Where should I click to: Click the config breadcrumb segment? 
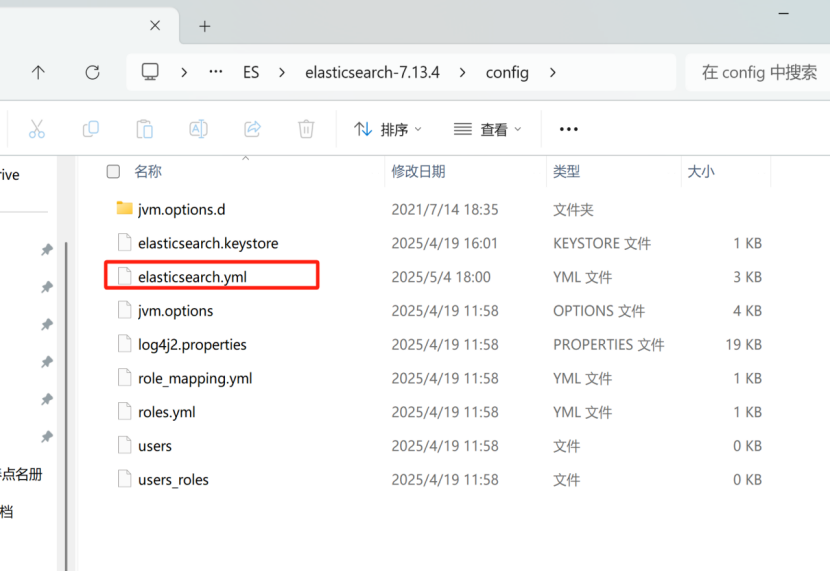507,72
